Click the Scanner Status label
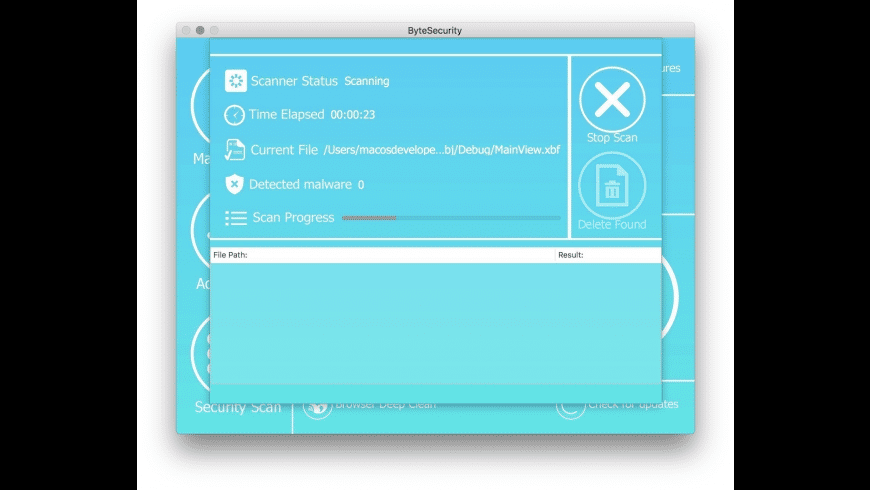 tap(294, 81)
